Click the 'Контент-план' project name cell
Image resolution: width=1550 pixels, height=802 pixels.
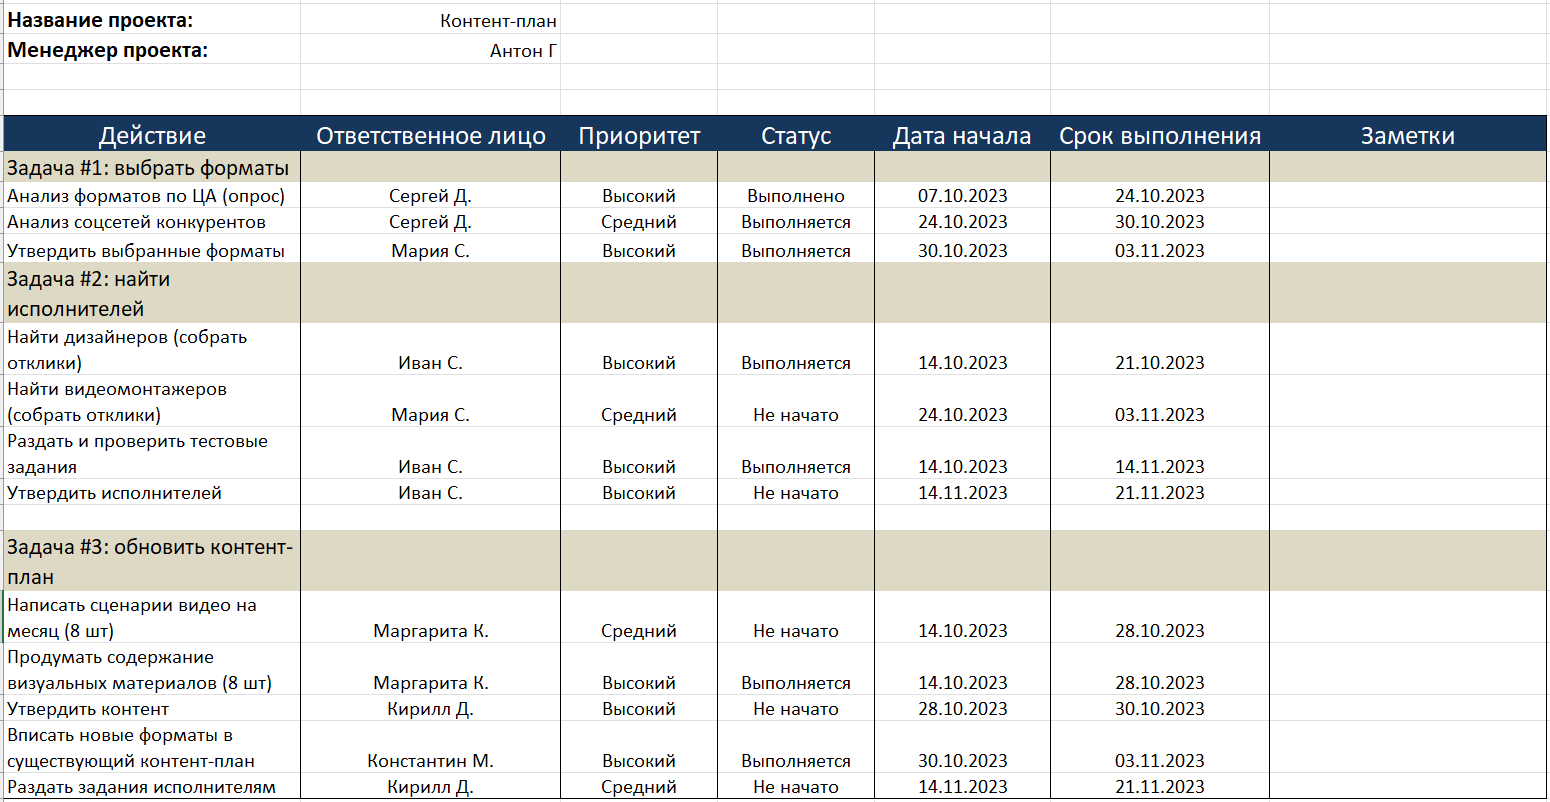click(430, 20)
